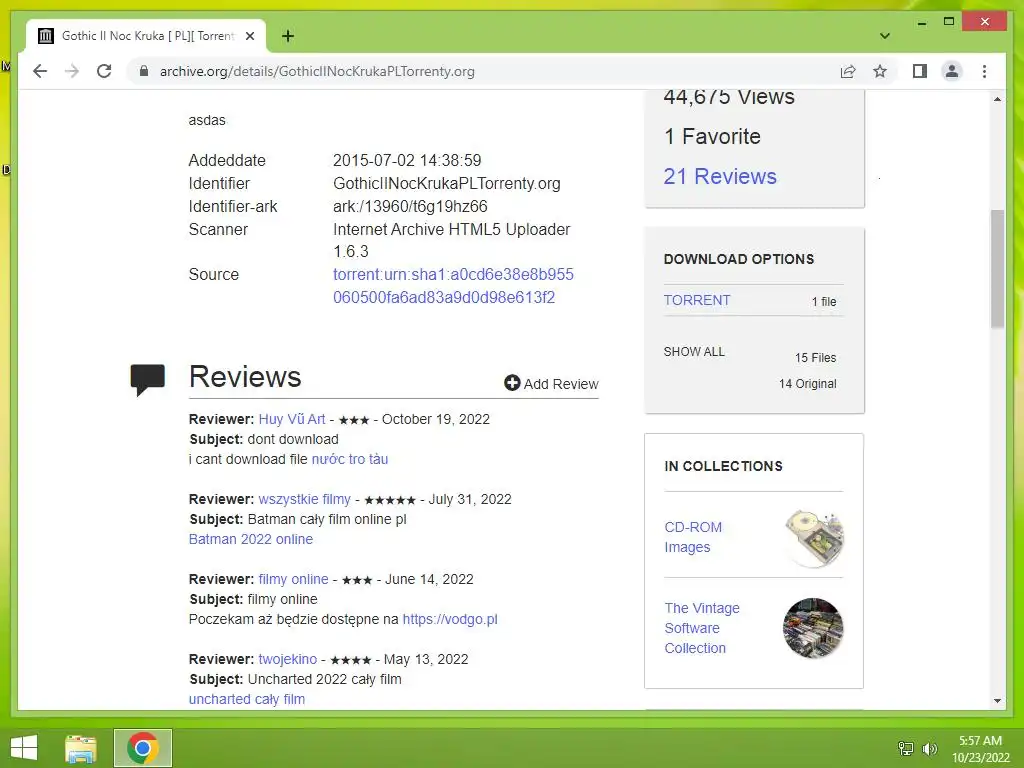Click the Reviews speech bubble icon
This screenshot has height=768, width=1024.
(x=148, y=379)
